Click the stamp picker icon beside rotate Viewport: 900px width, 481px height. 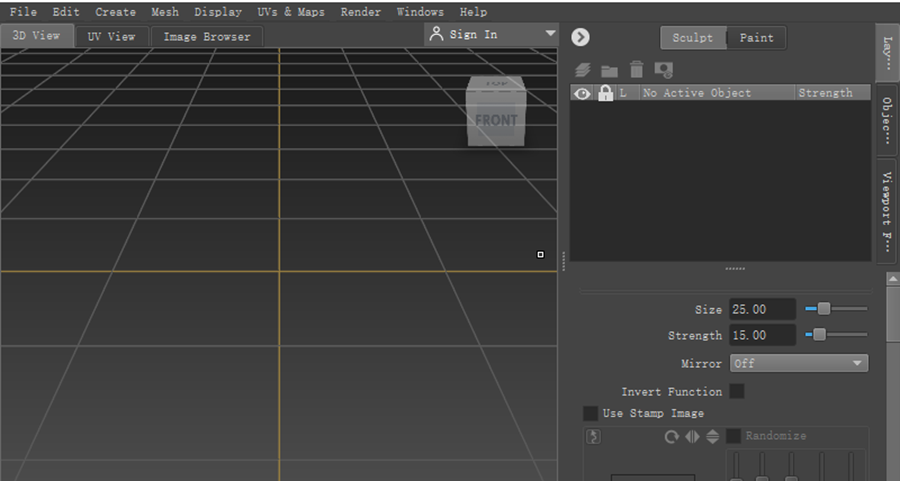pos(593,437)
